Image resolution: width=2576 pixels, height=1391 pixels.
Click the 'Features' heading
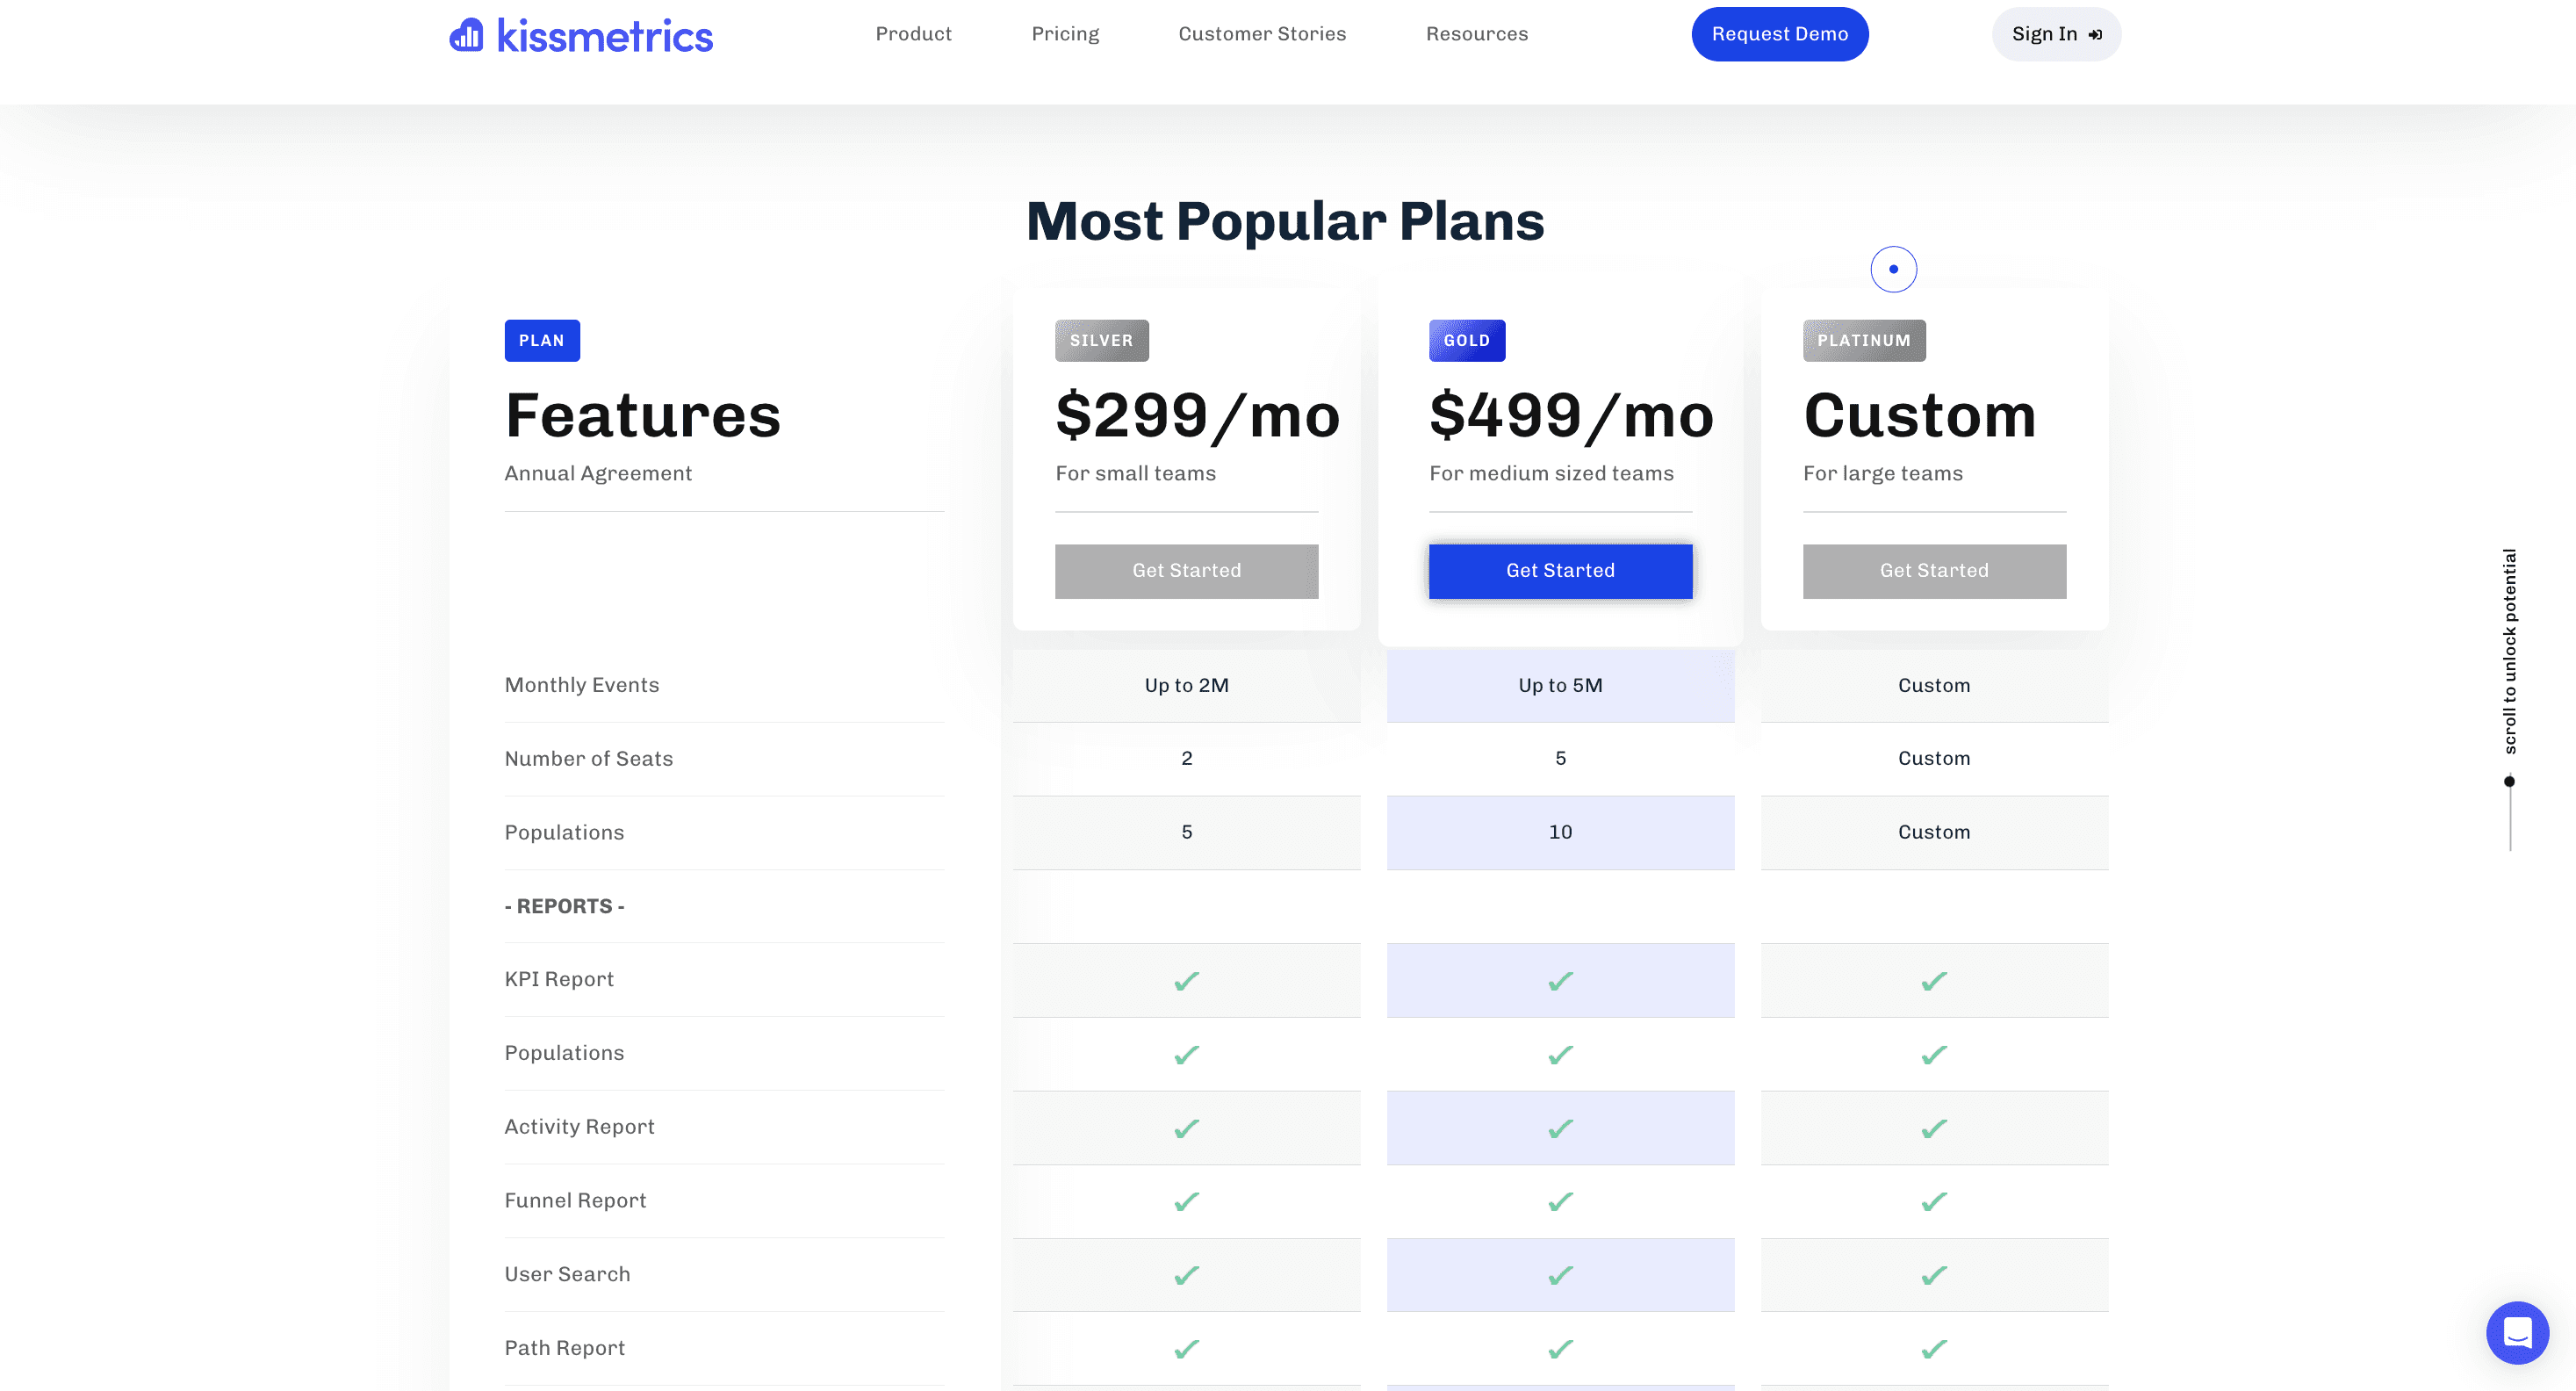point(643,415)
